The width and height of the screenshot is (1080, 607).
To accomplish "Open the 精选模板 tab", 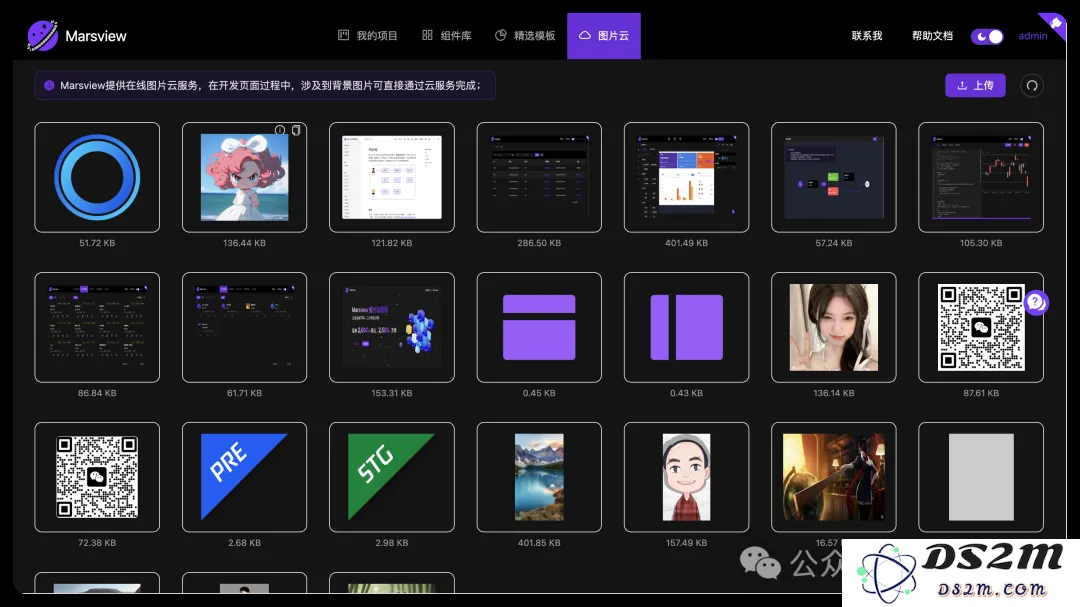I will (x=525, y=36).
